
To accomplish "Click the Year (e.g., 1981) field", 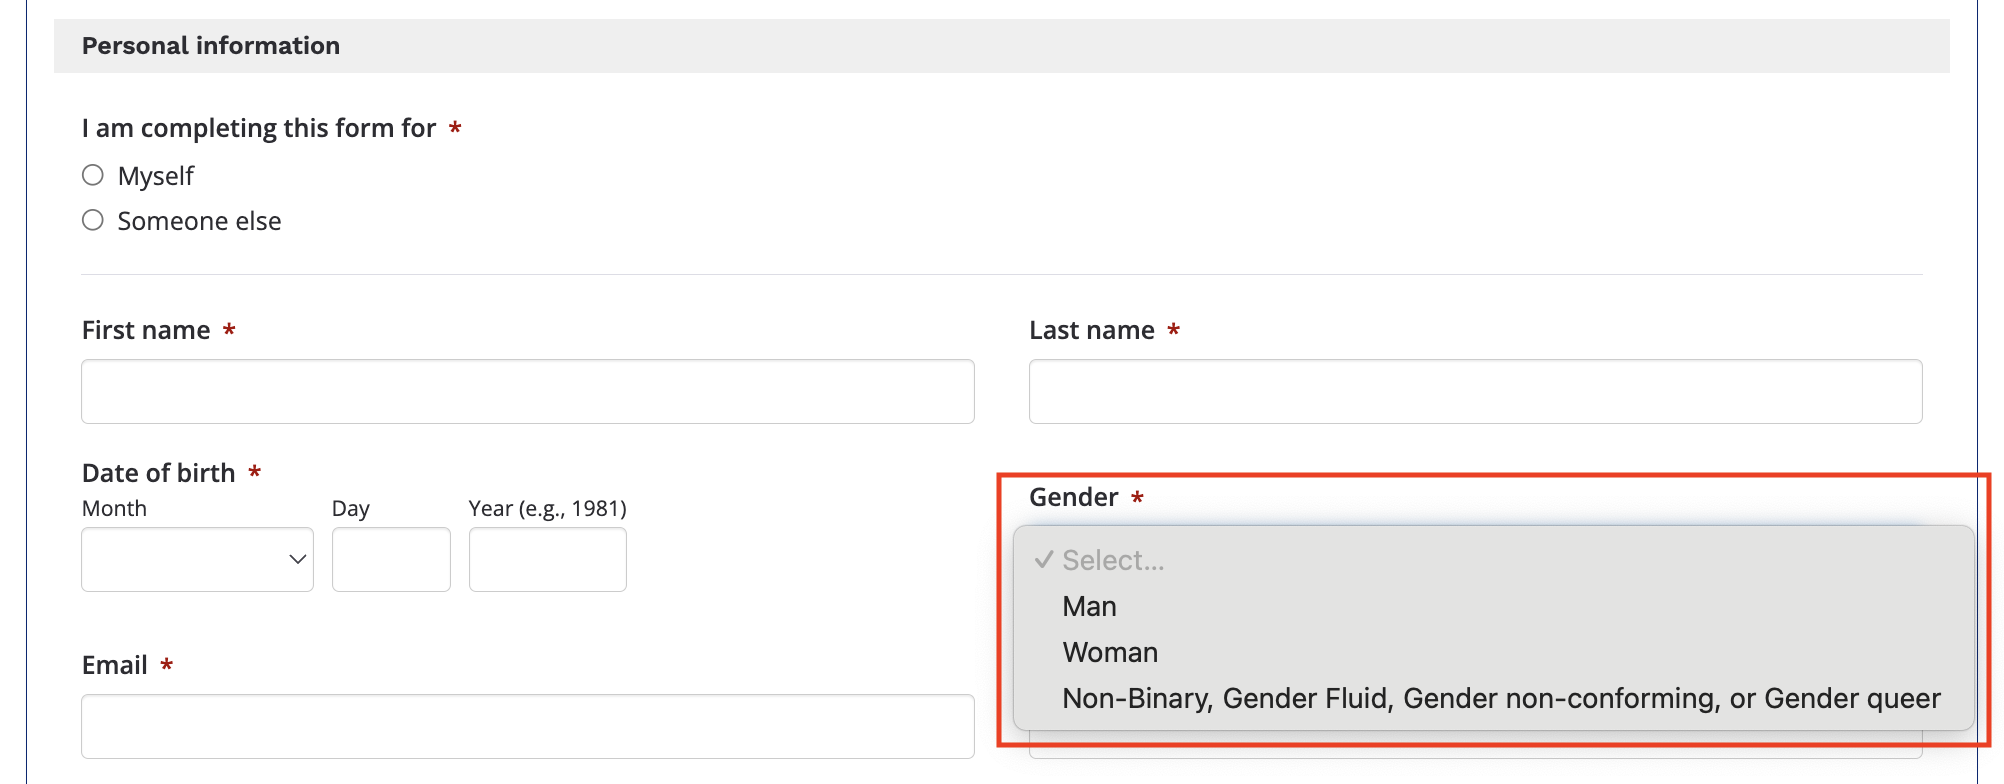I will (547, 559).
